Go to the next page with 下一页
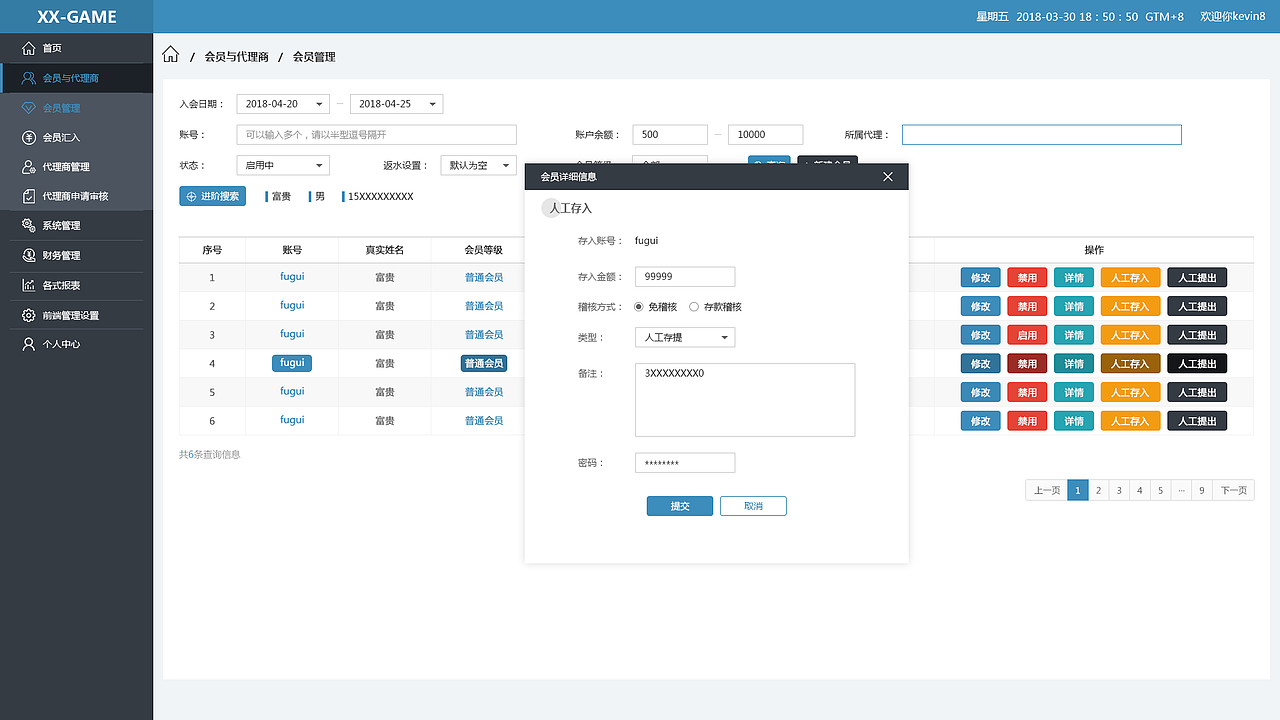 click(x=1233, y=490)
